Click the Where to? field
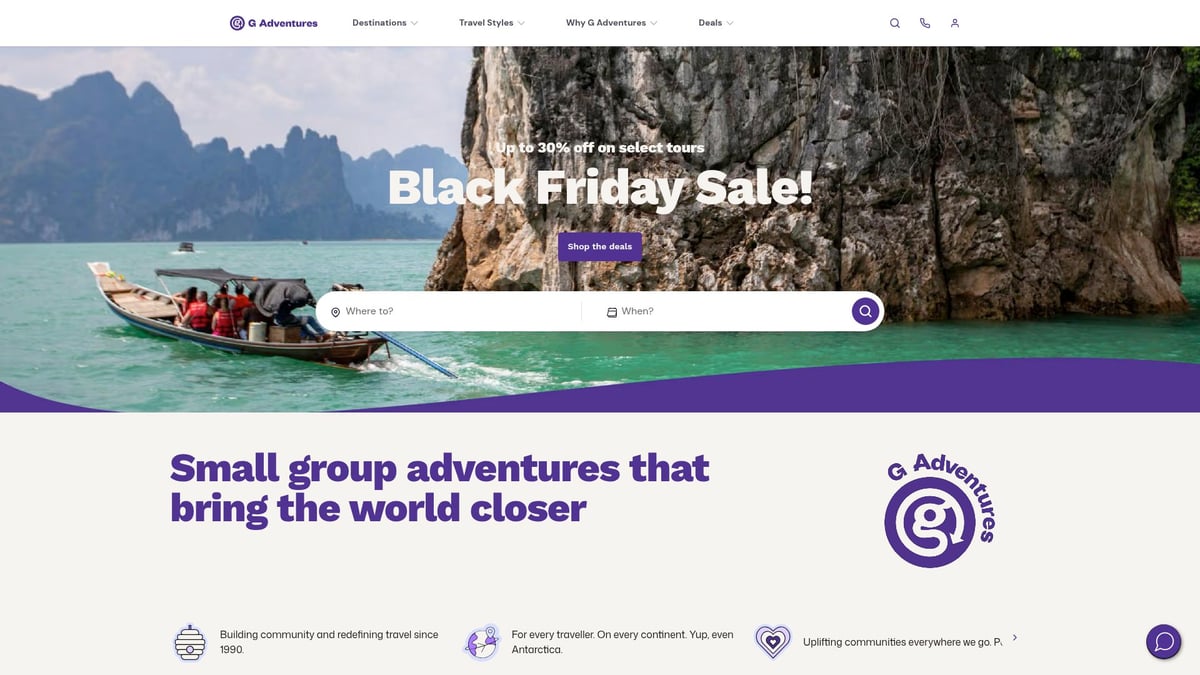1200x675 pixels. point(450,311)
